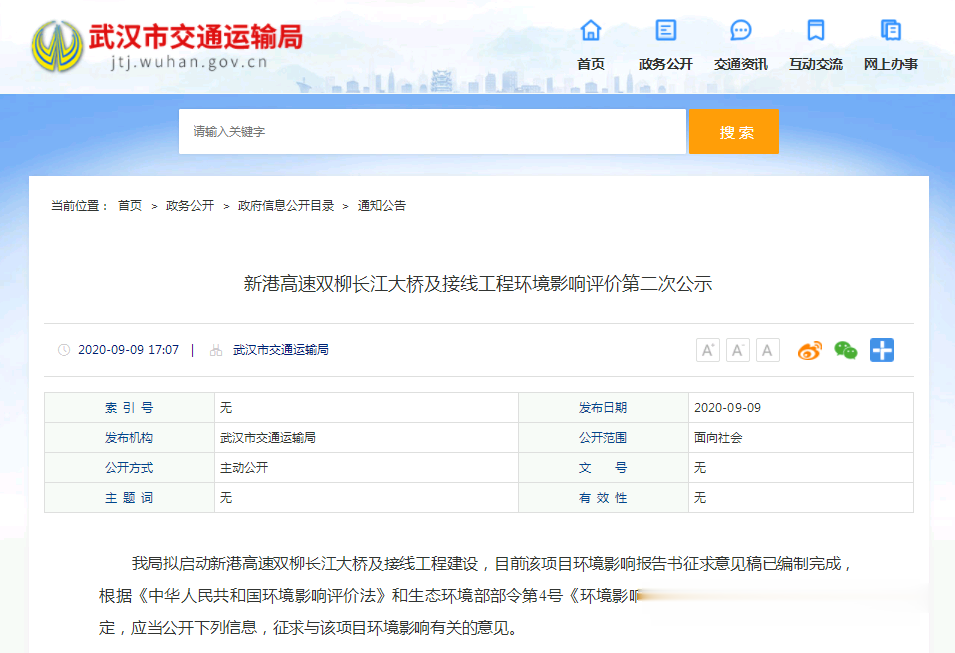Open the 通知公告 breadcrumb link

(x=384, y=204)
